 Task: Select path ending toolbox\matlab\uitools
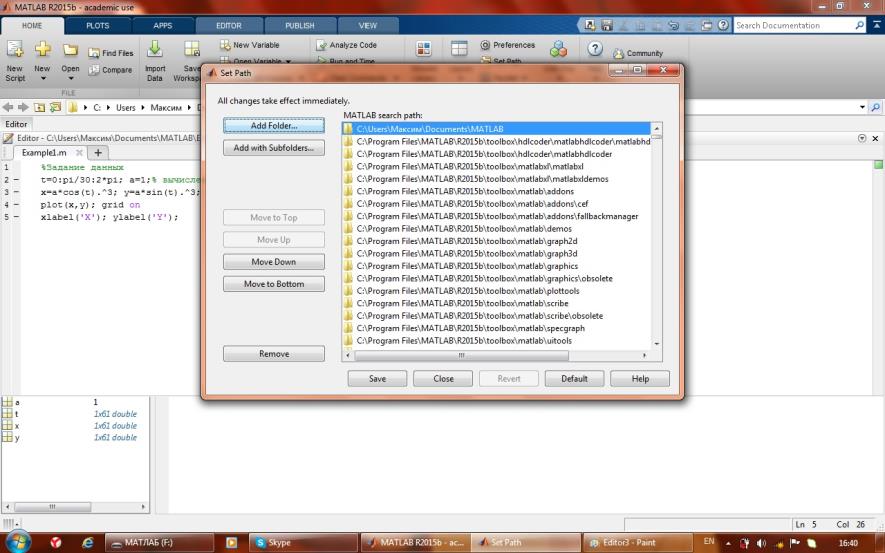[496, 340]
